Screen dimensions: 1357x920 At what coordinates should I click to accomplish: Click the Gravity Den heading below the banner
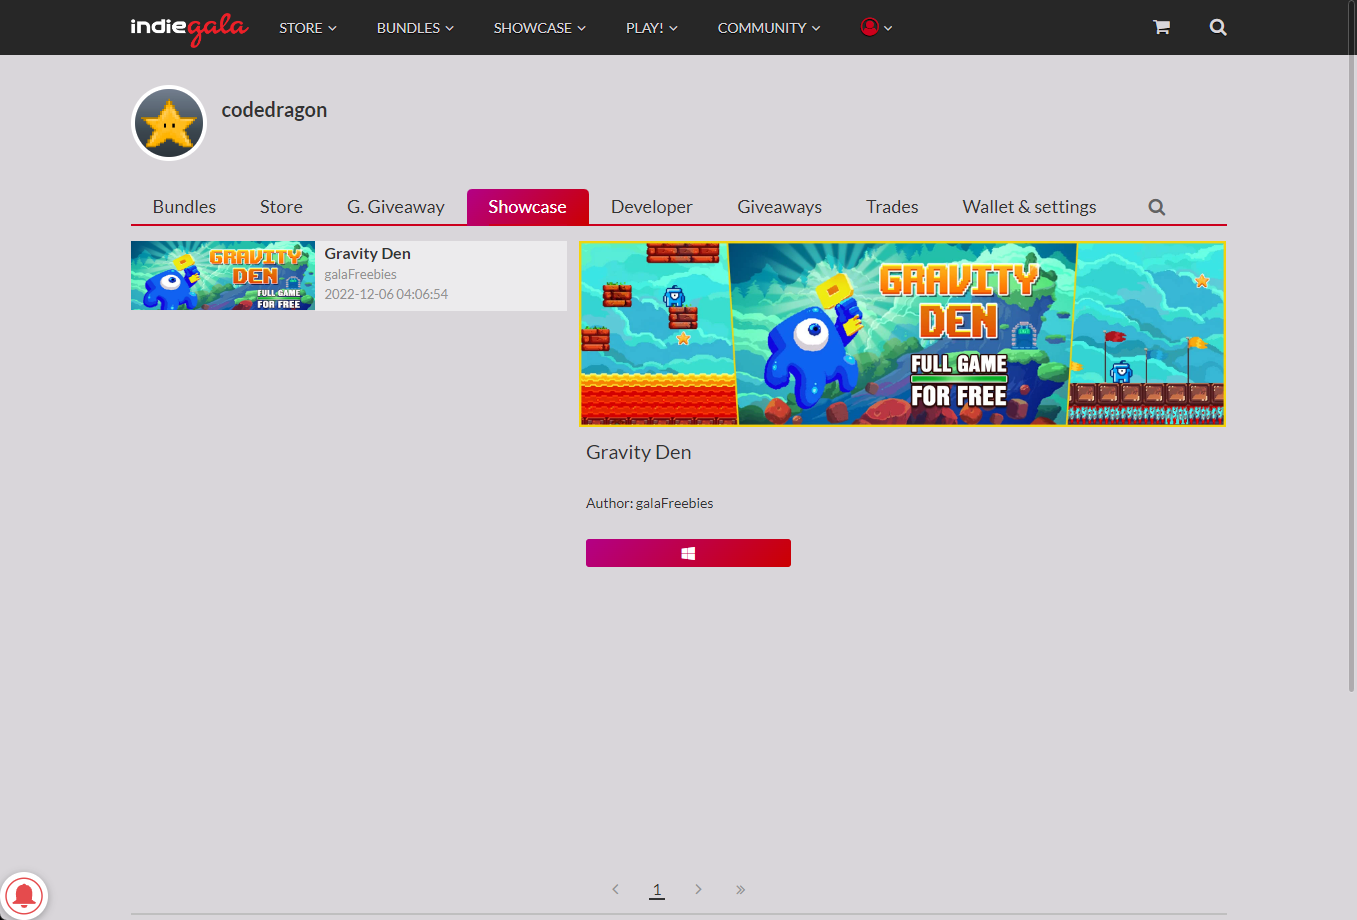(x=639, y=452)
